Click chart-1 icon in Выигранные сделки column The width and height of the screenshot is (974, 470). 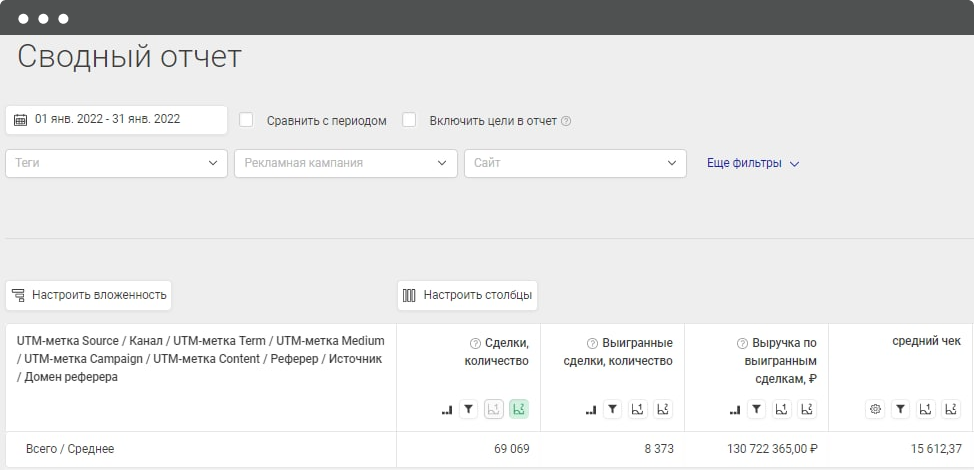tap(638, 410)
